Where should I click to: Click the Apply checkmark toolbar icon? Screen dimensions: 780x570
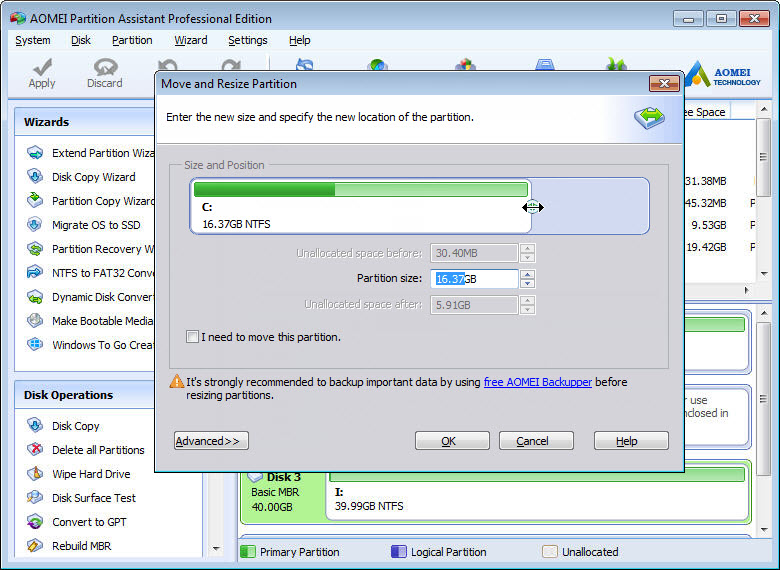click(x=42, y=67)
